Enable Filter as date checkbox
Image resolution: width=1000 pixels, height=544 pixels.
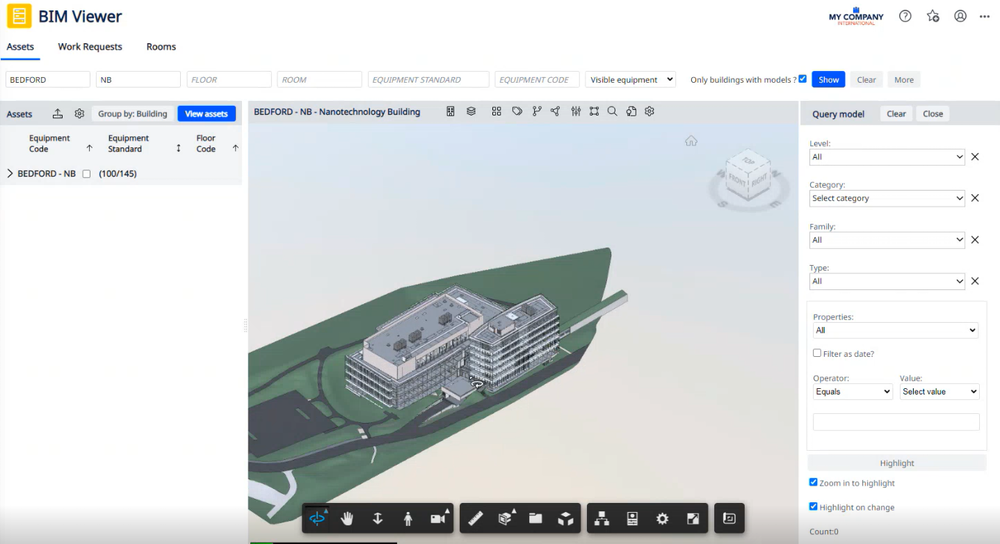point(817,353)
